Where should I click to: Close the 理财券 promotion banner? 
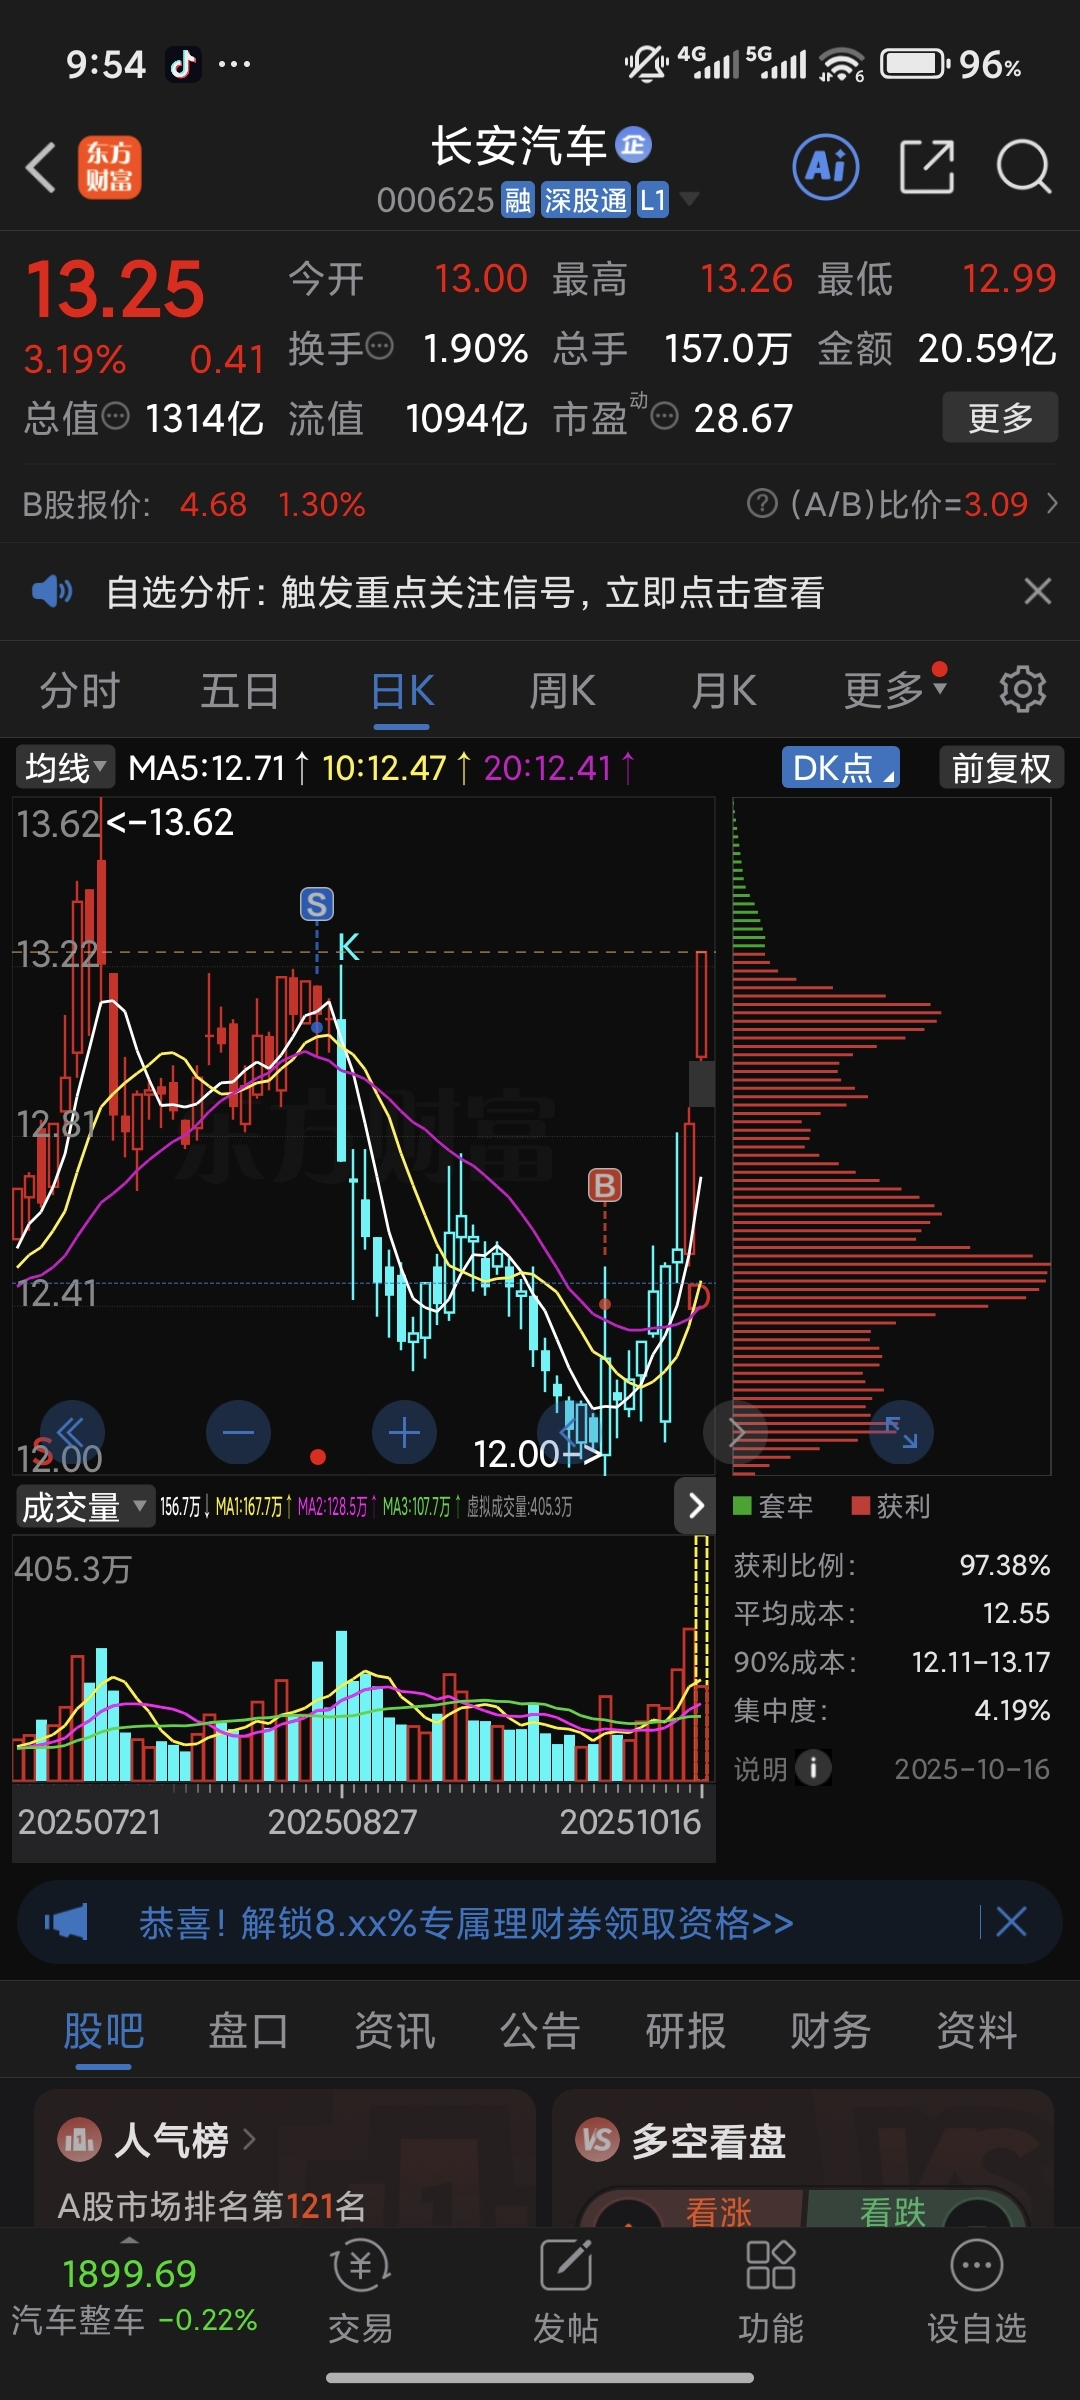1011,1922
